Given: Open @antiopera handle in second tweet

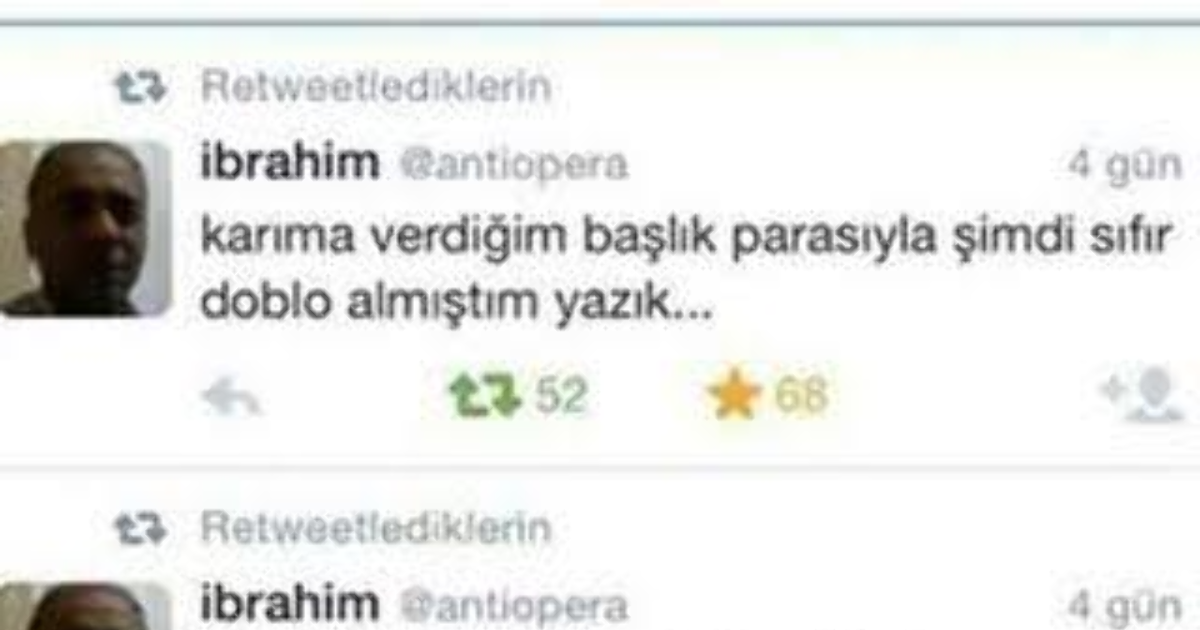Looking at the screenshot, I should tap(512, 606).
